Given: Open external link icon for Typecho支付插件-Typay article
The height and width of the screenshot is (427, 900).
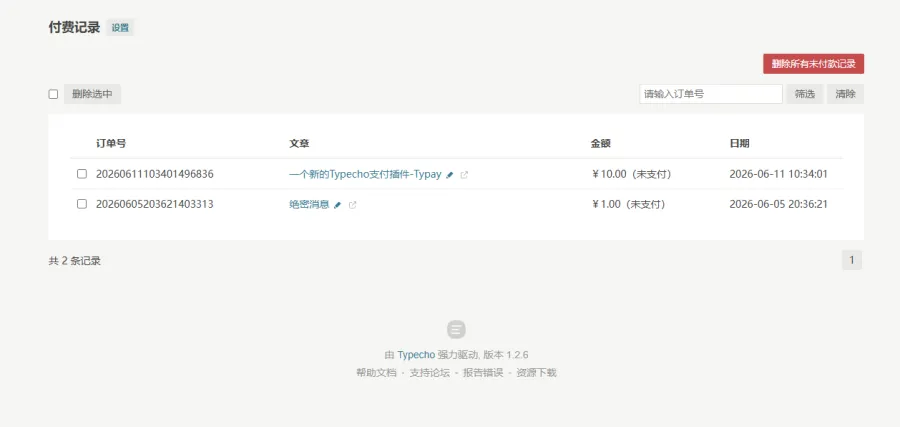Looking at the screenshot, I should [x=464, y=175].
